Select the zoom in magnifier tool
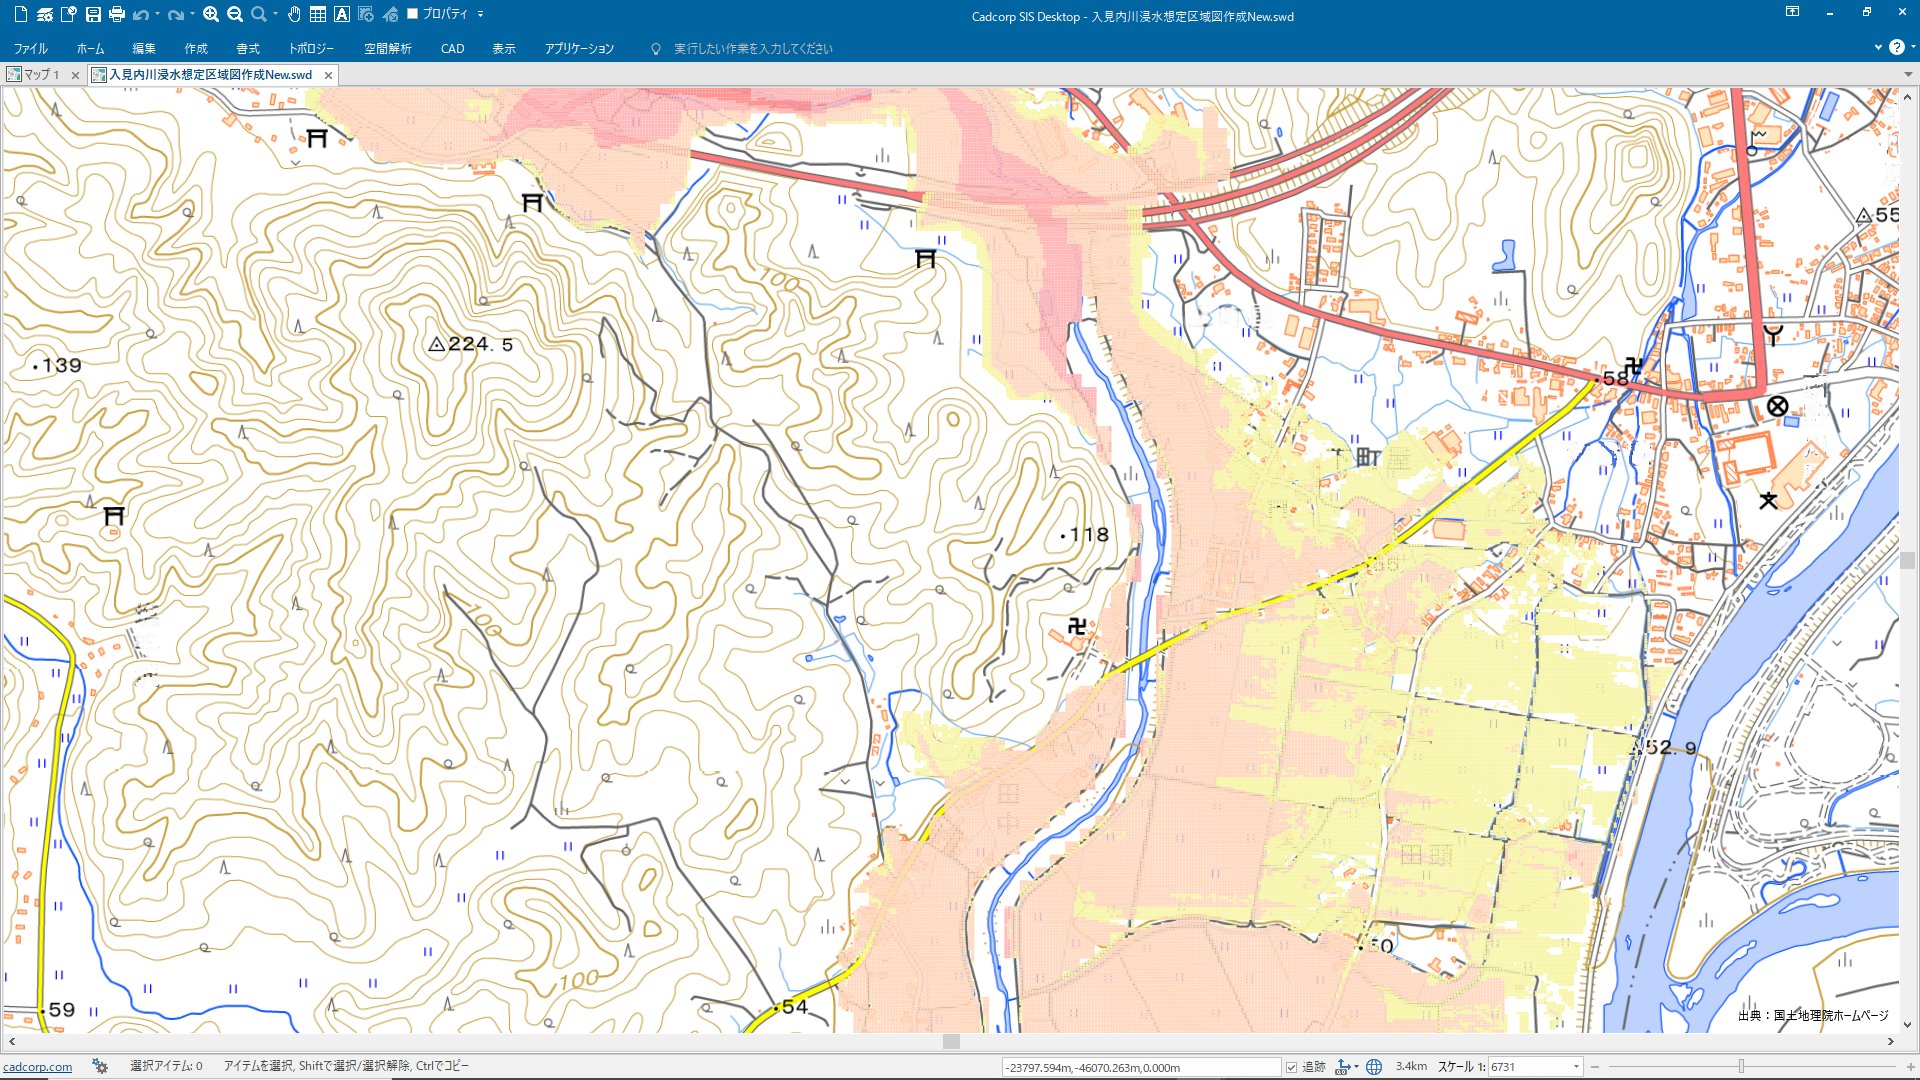 210,14
